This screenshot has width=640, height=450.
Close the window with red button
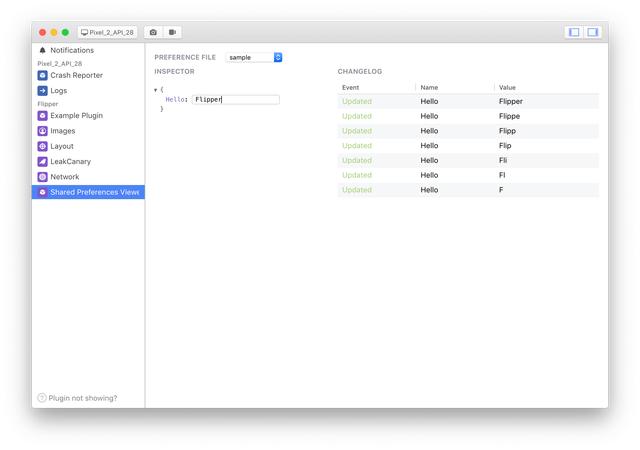tap(42, 32)
